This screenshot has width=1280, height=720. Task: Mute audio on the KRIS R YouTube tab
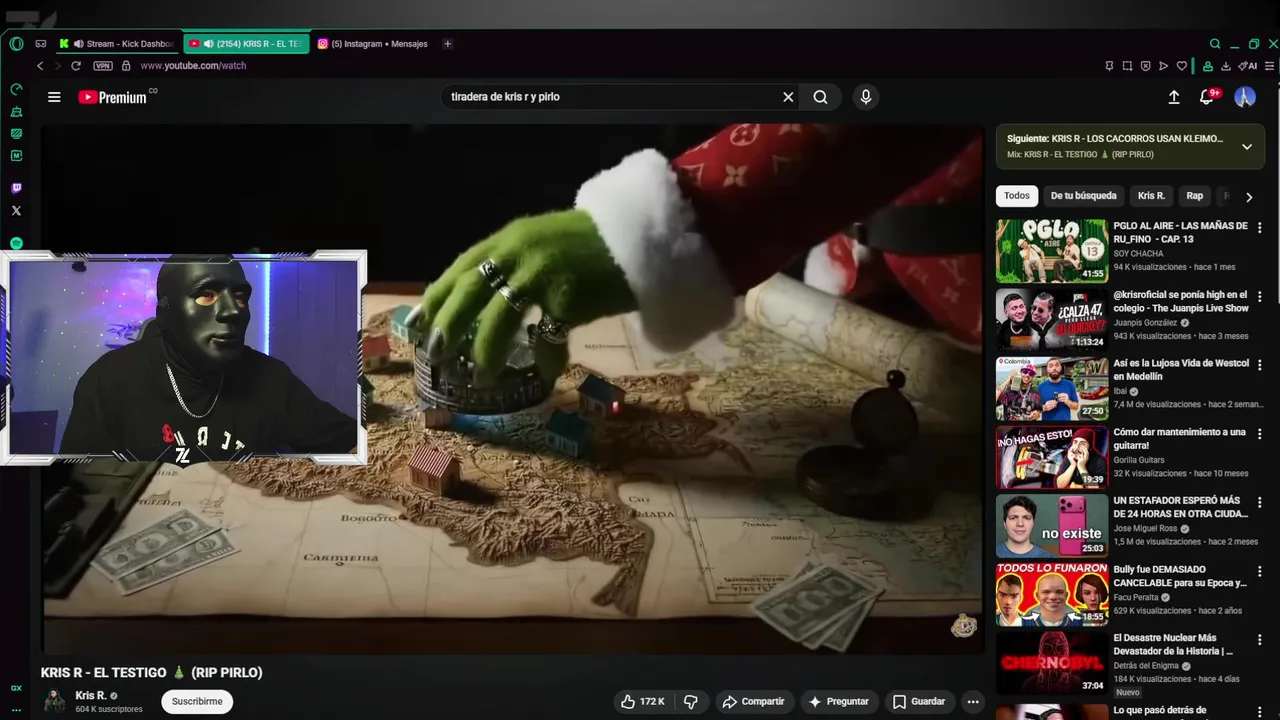(x=208, y=44)
